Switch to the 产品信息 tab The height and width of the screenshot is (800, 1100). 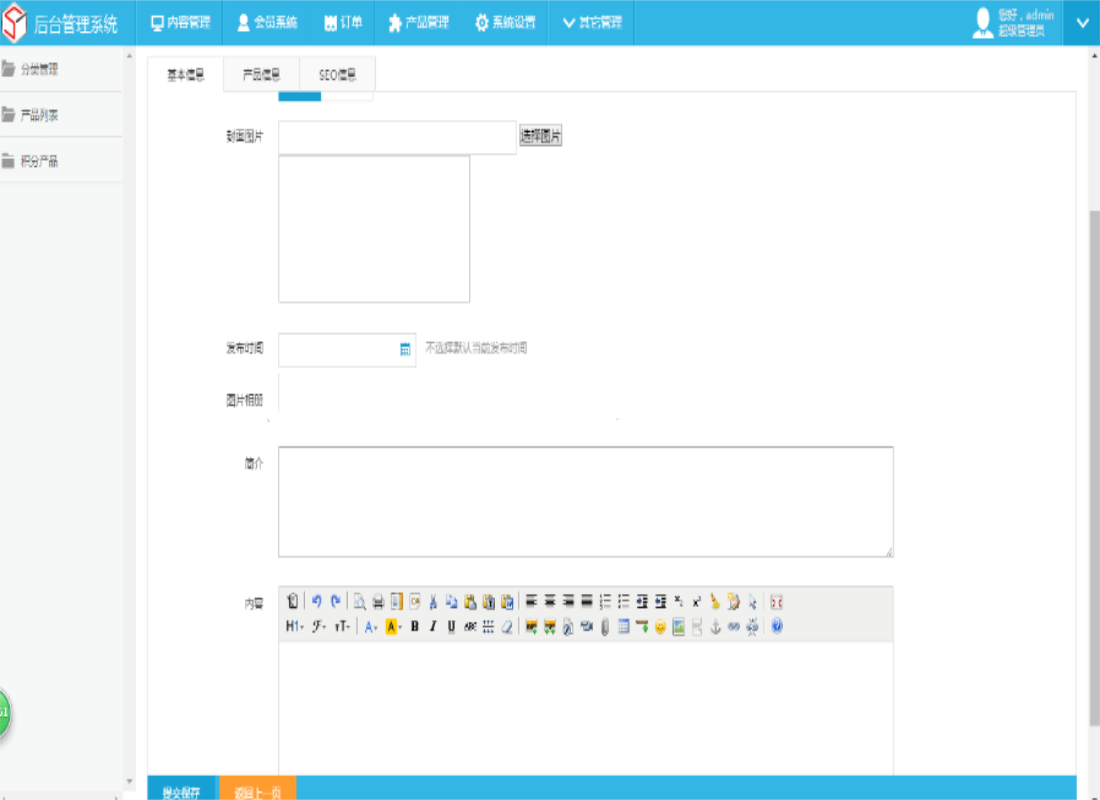click(261, 75)
